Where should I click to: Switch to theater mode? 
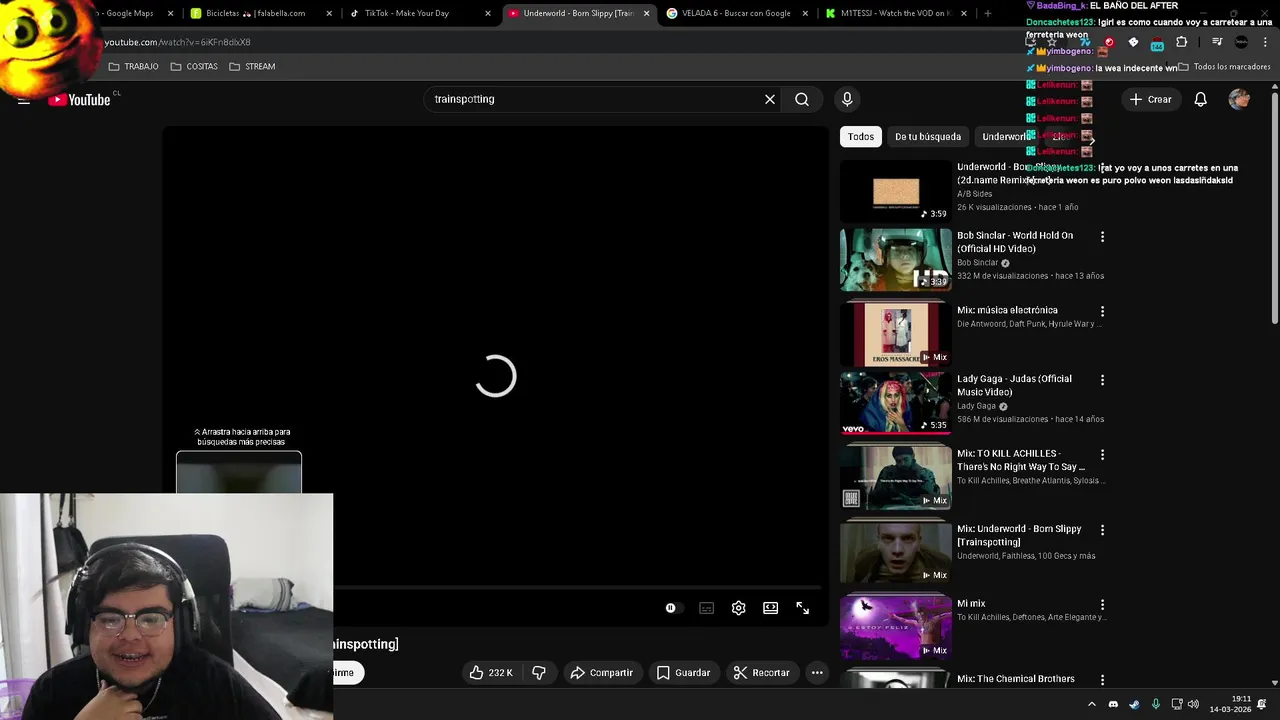pyautogui.click(x=771, y=608)
